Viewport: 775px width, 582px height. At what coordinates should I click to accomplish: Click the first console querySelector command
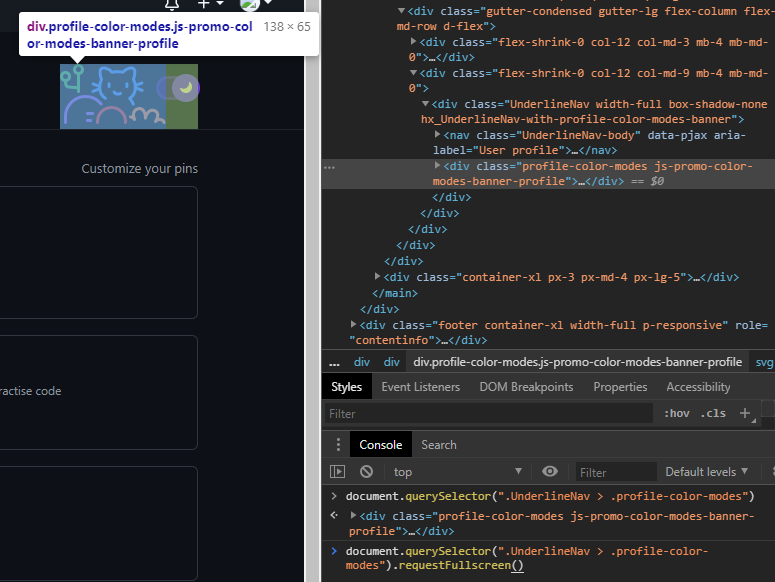pyautogui.click(x=550, y=496)
